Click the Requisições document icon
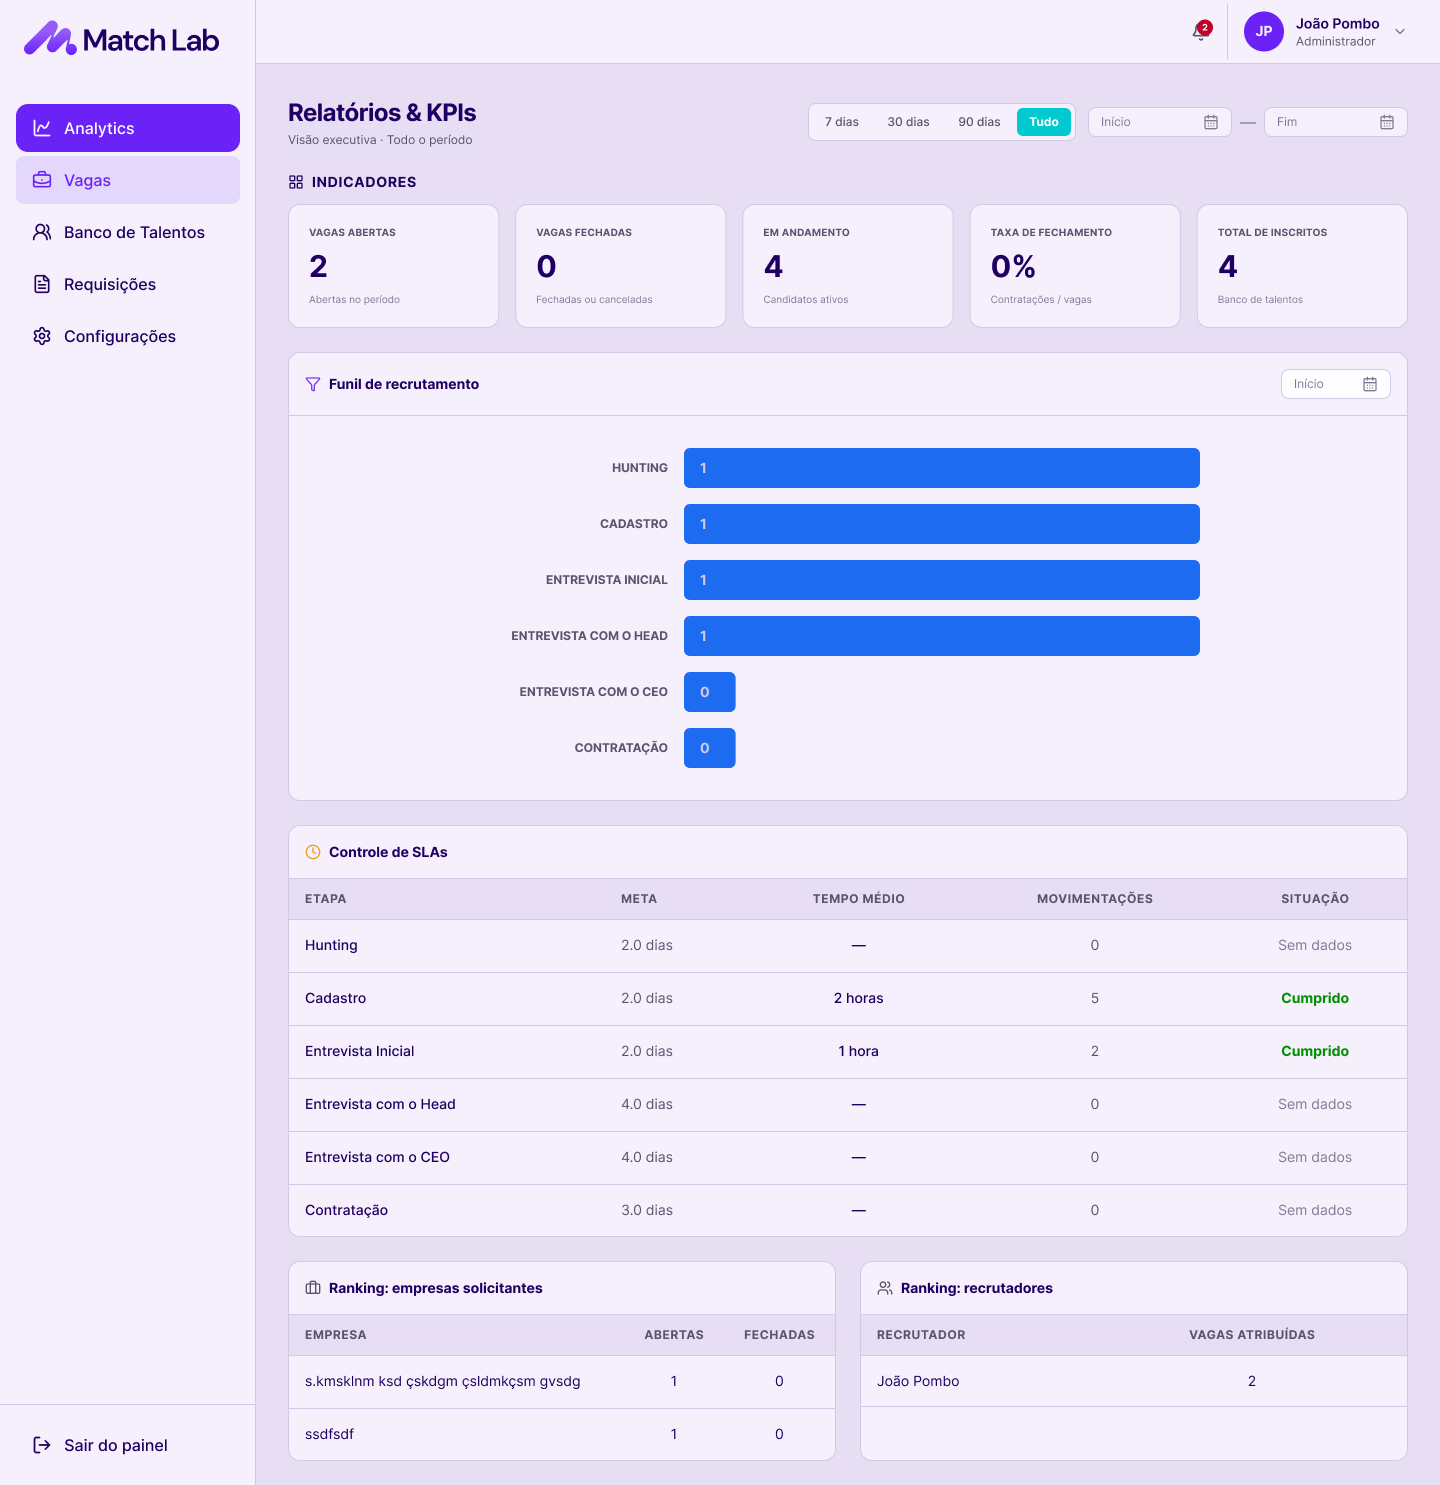This screenshot has height=1485, width=1440. [42, 284]
